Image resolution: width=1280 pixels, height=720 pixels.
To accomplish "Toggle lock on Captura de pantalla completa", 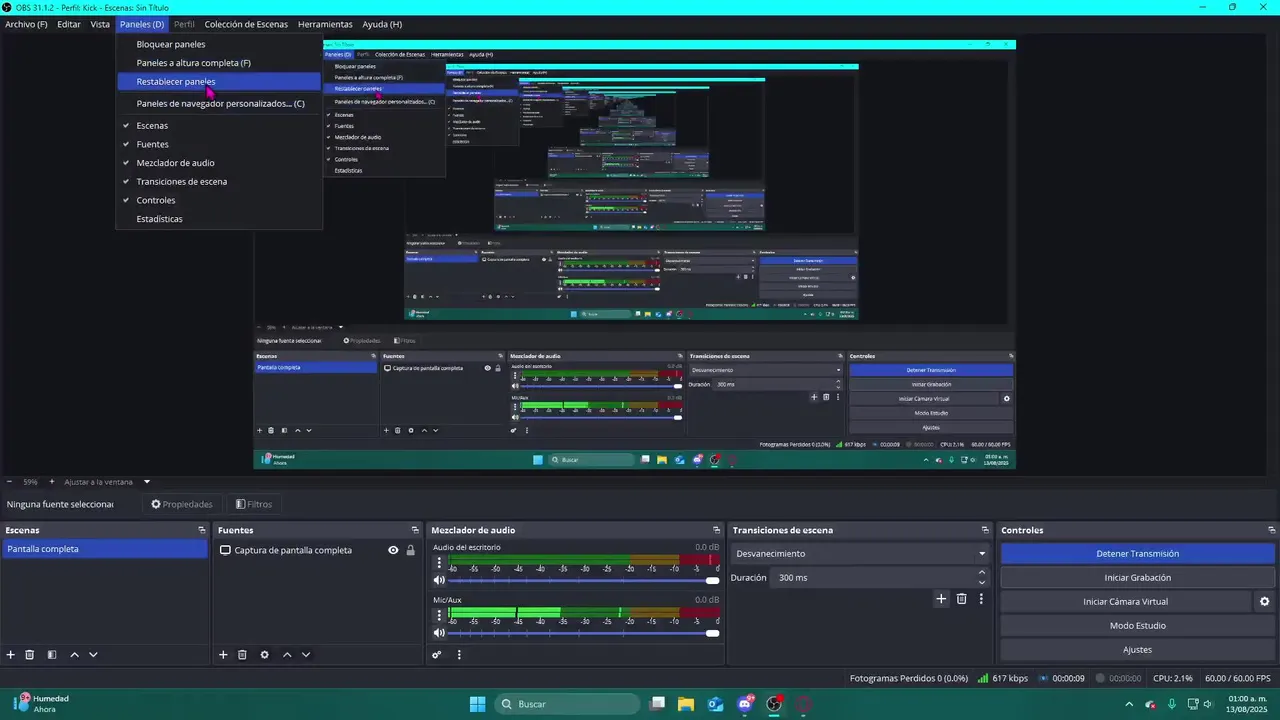I will click(x=410, y=550).
